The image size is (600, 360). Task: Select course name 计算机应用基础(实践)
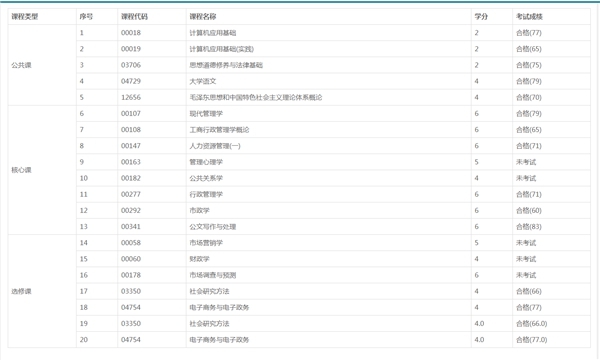222,49
